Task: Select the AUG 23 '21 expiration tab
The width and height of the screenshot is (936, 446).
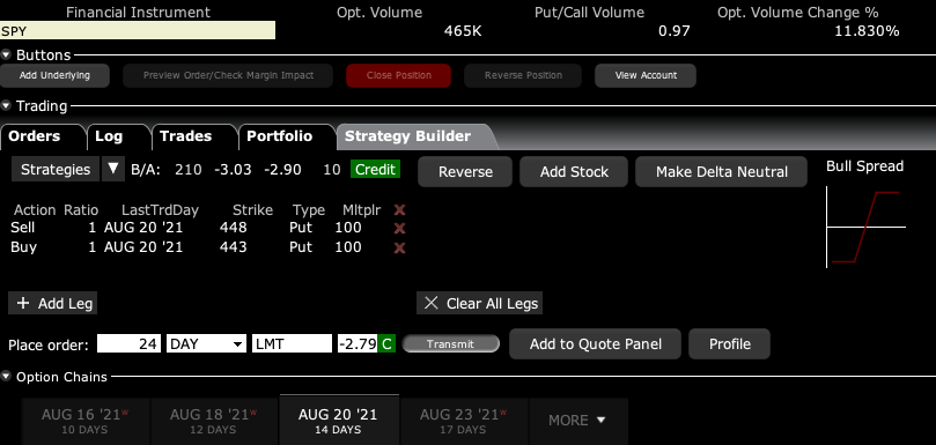Action: [x=463, y=420]
